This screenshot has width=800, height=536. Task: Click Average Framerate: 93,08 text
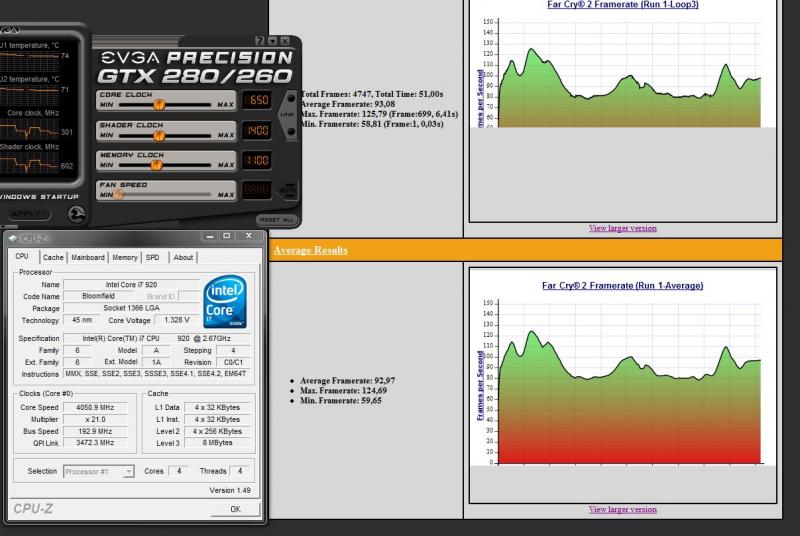(x=348, y=104)
